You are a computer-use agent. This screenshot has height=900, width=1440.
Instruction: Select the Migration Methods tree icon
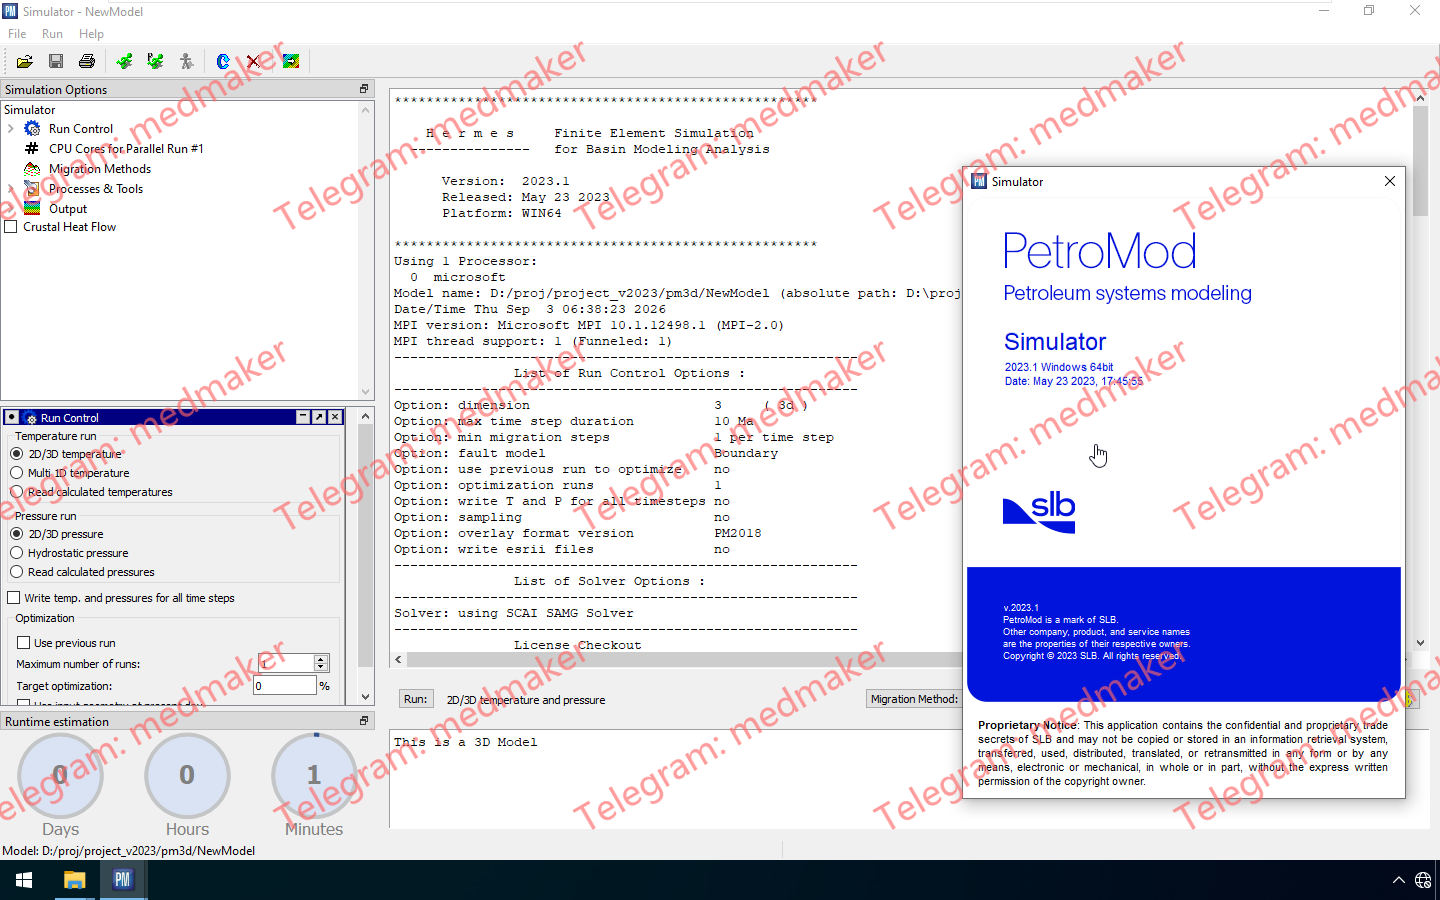[32, 169]
